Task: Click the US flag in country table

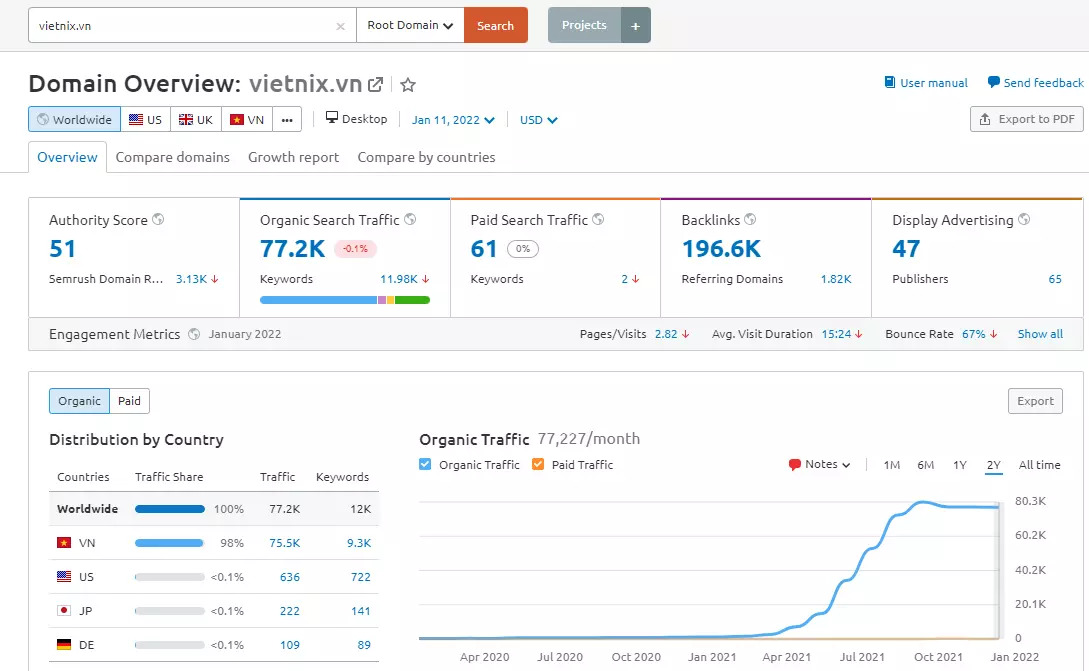Action: (x=64, y=577)
